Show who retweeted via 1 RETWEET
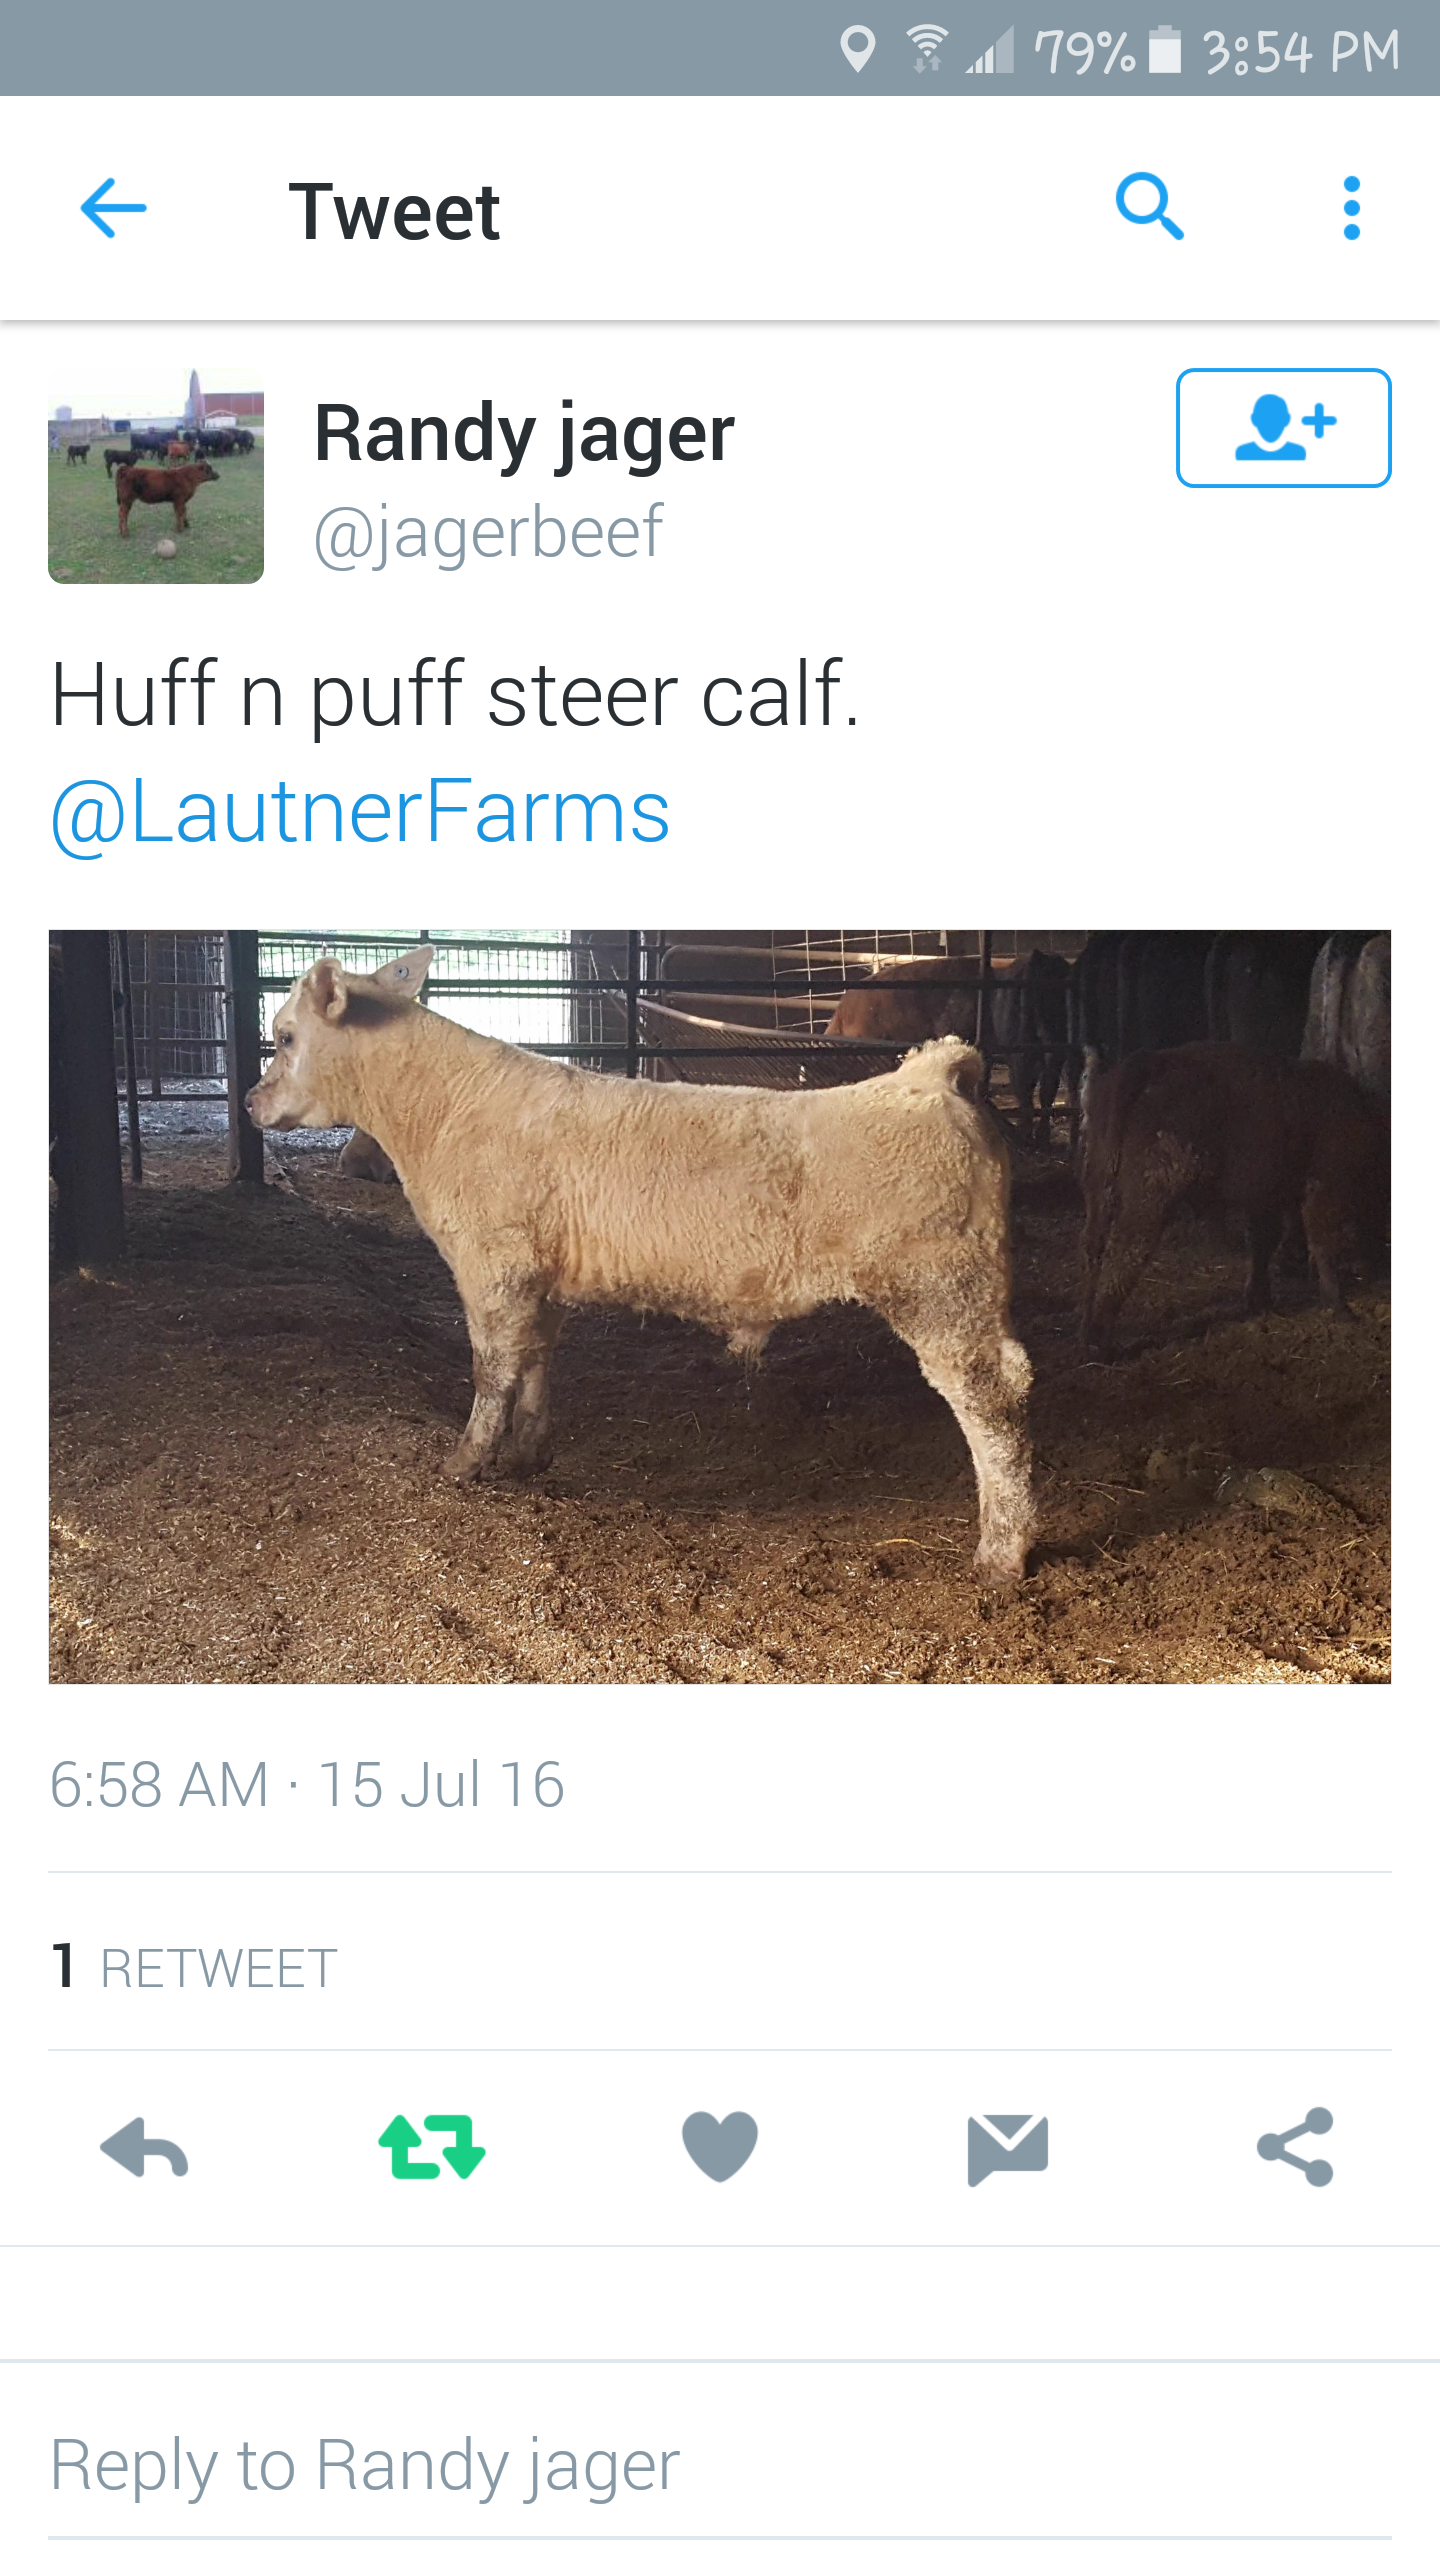Image resolution: width=1440 pixels, height=2560 pixels. tap(194, 1966)
